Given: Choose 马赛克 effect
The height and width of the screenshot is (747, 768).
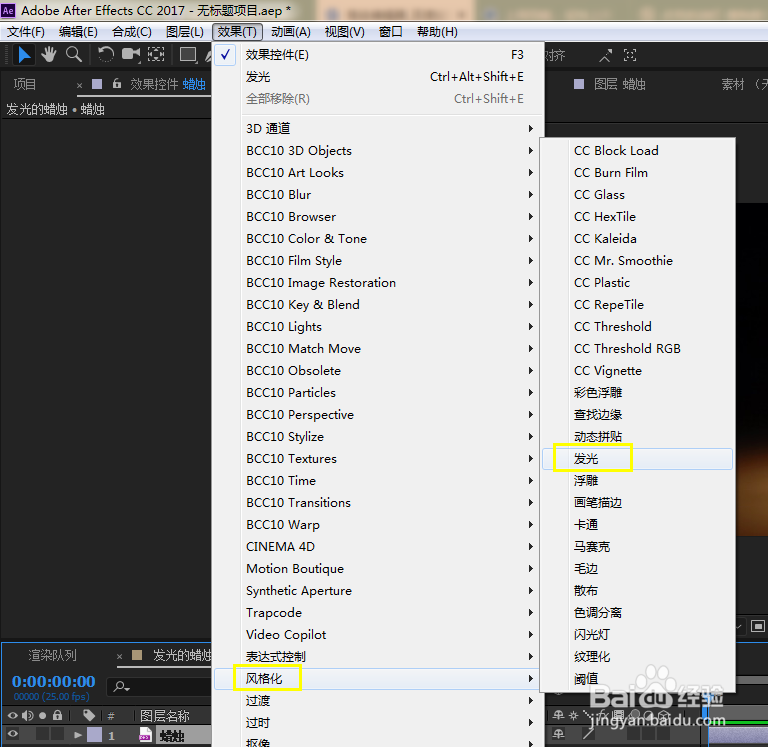Looking at the screenshot, I should click(x=637, y=547).
